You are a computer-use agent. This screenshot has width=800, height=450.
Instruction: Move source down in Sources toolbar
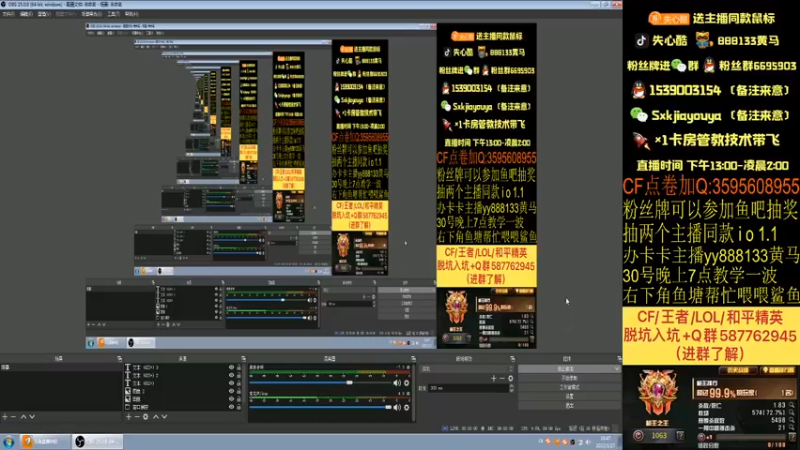[164, 417]
